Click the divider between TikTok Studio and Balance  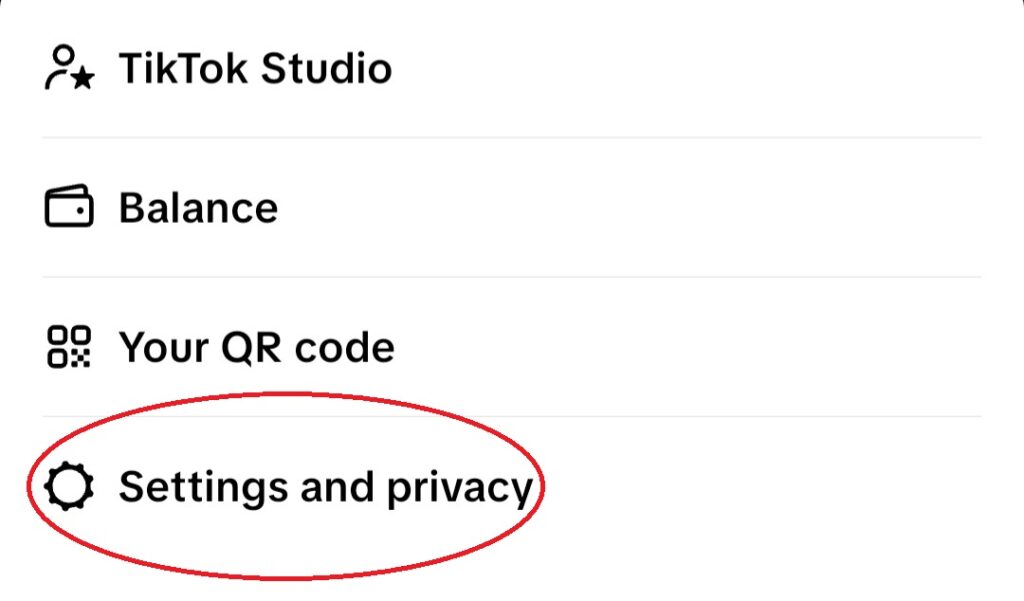[x=511, y=137]
